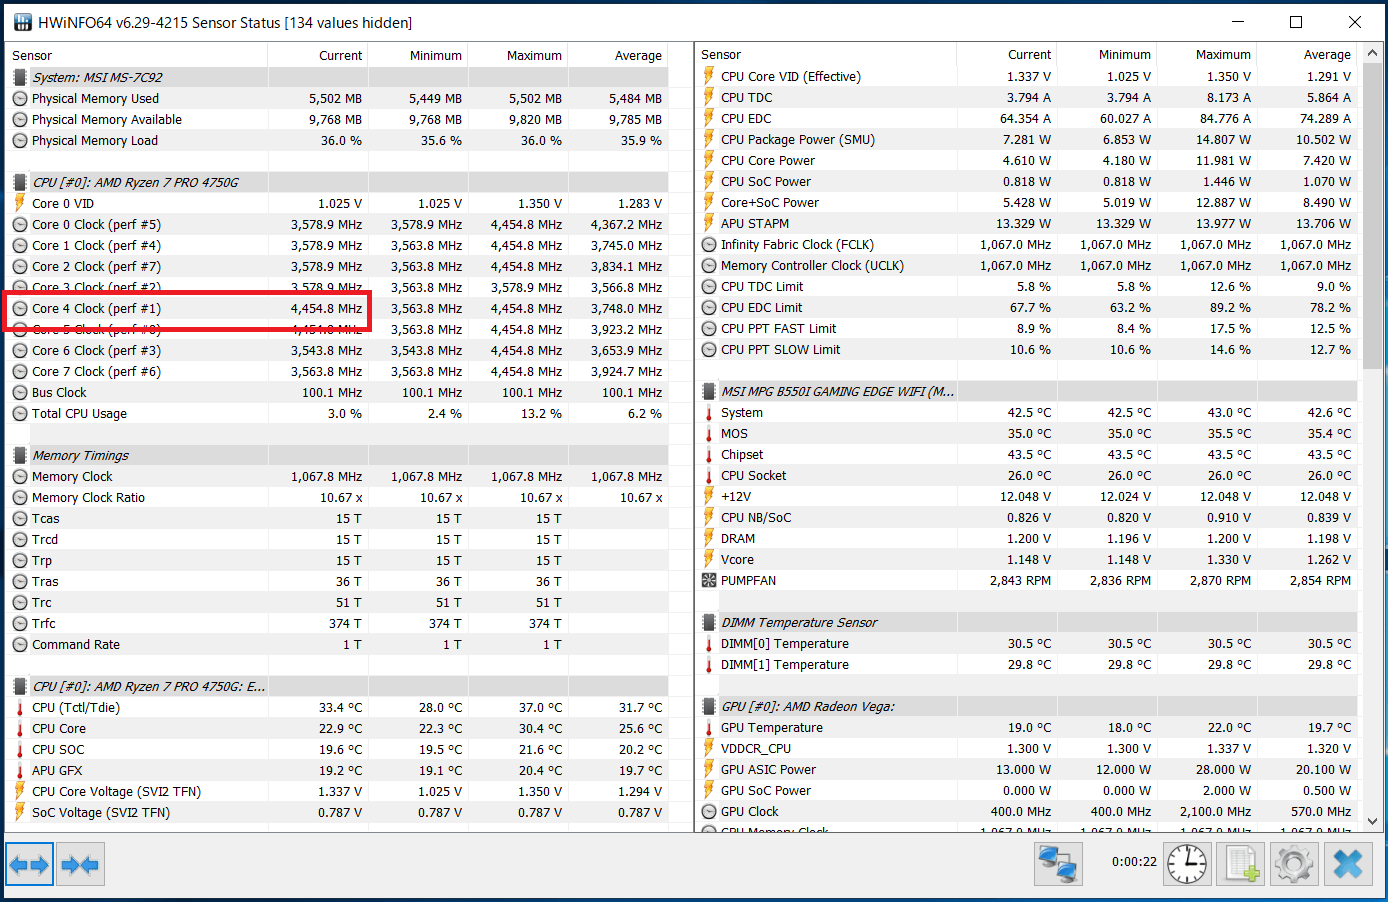
Task: Click the icon beside Total CPU Usage
Action: click(x=20, y=413)
